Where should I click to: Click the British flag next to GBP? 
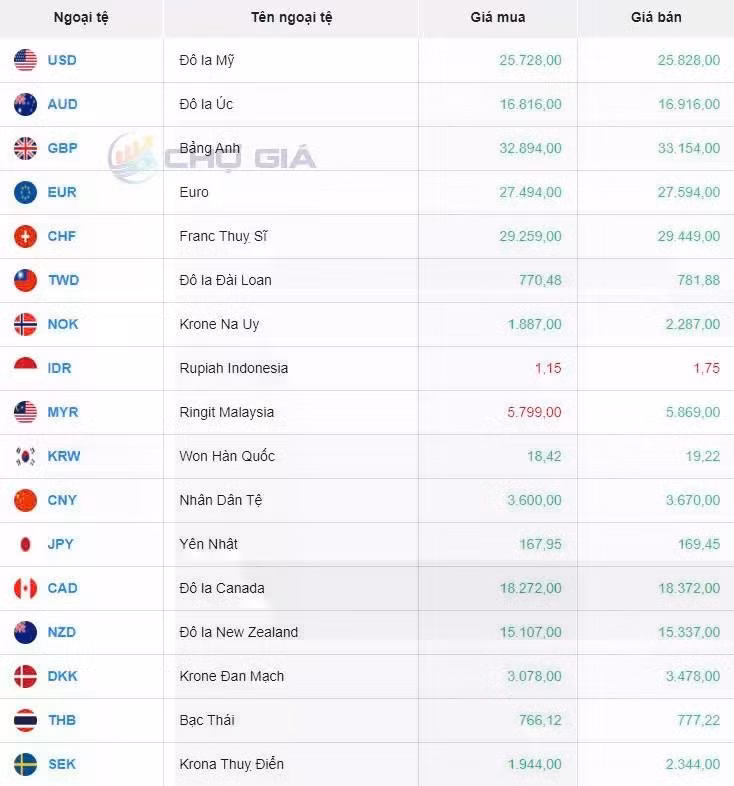tap(26, 148)
